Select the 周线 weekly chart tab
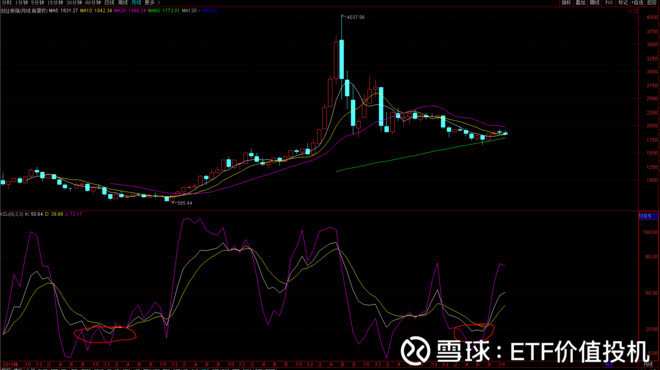 (x=123, y=3)
